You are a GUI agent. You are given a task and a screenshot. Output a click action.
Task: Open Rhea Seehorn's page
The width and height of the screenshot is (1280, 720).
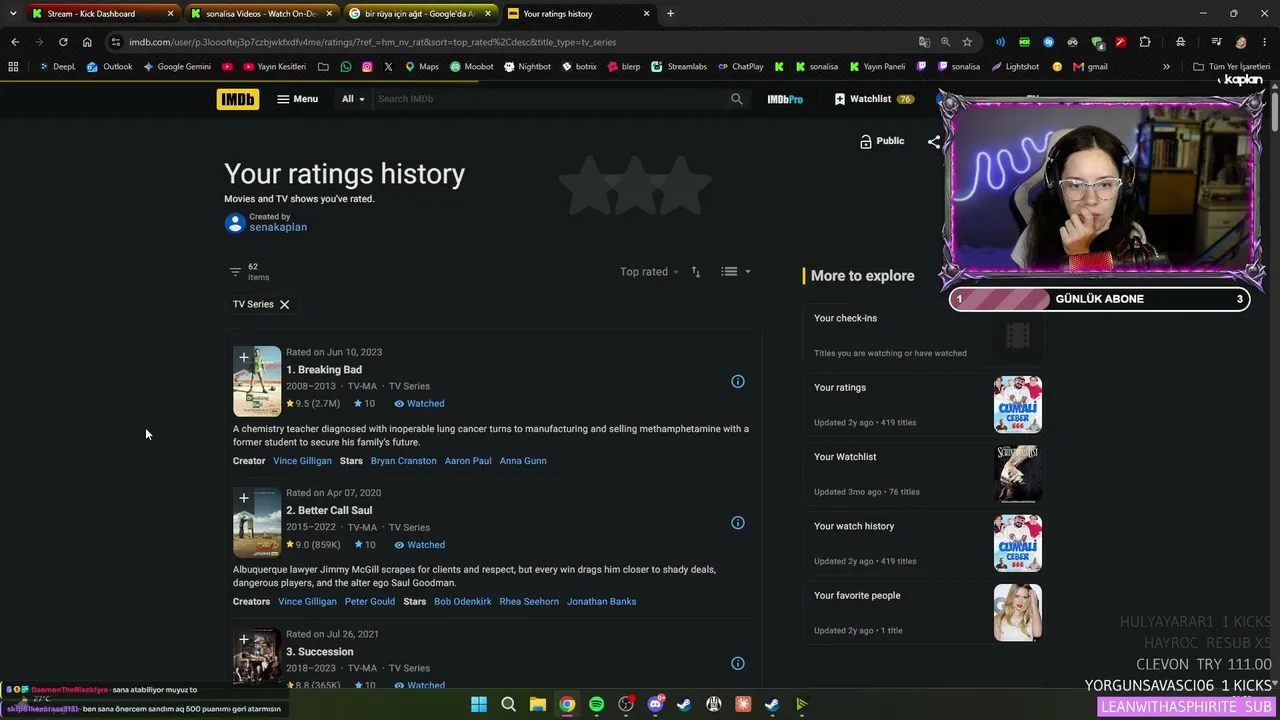coord(529,602)
